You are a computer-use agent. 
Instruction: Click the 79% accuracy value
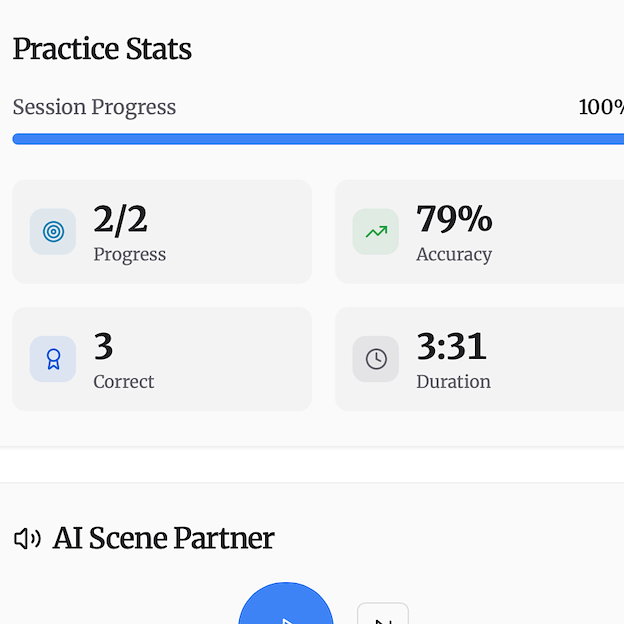[454, 219]
